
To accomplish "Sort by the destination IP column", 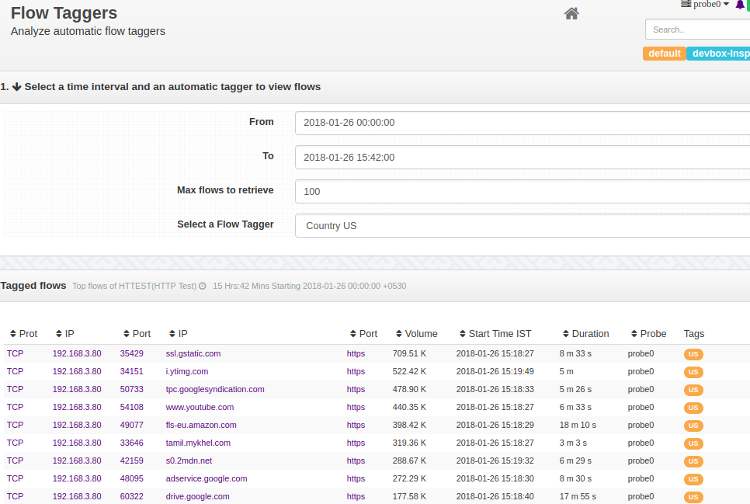I will pyautogui.click(x=178, y=334).
